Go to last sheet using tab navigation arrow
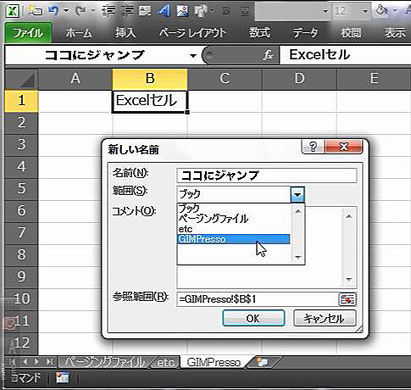This screenshot has width=411, height=390. (49, 362)
